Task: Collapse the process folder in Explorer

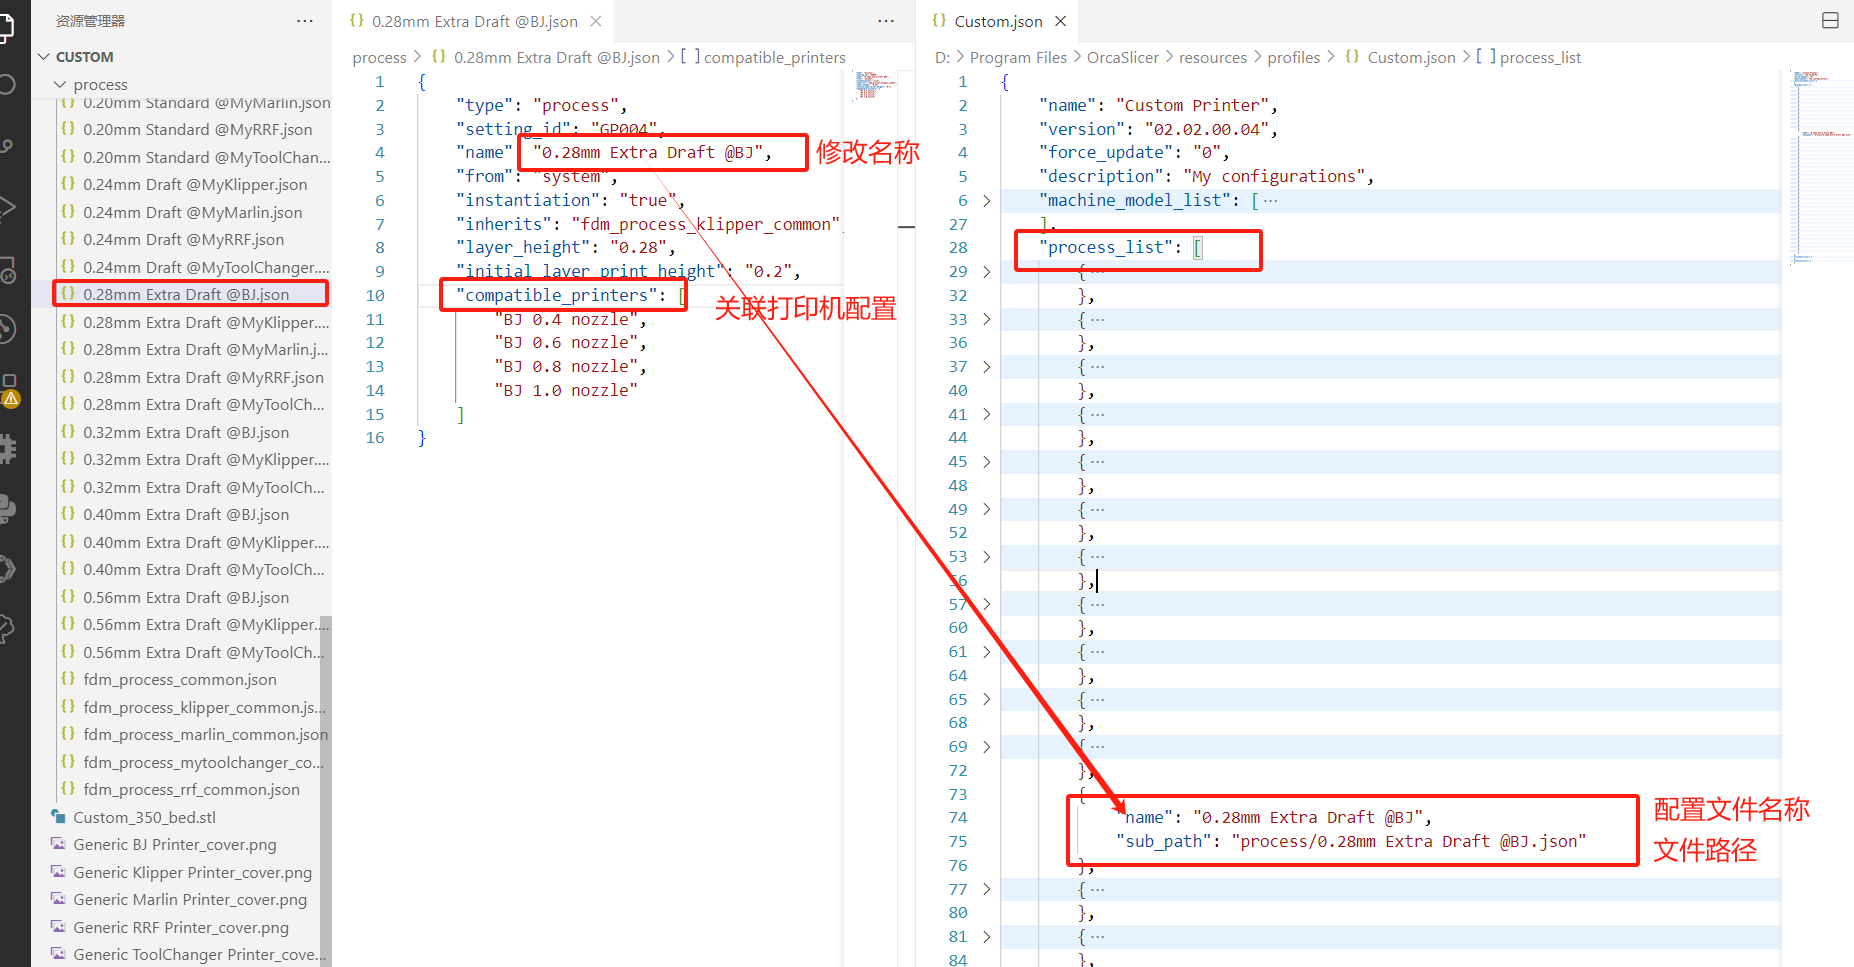Action: 61,85
